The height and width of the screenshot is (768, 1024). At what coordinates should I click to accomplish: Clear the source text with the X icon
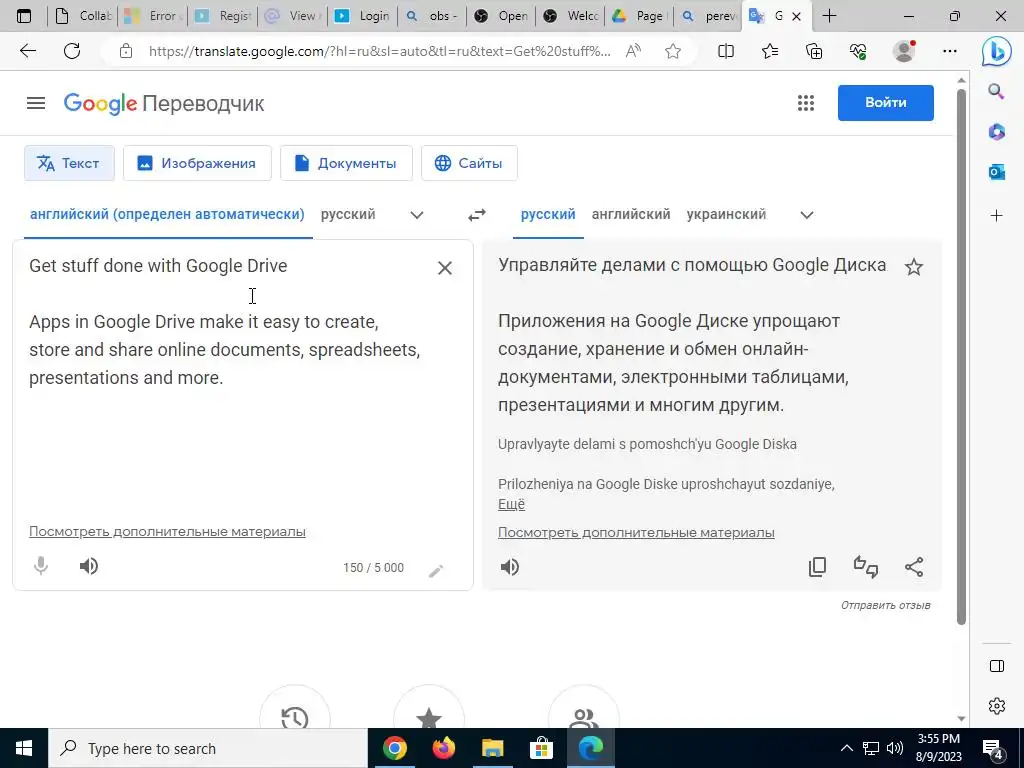[x=445, y=268]
